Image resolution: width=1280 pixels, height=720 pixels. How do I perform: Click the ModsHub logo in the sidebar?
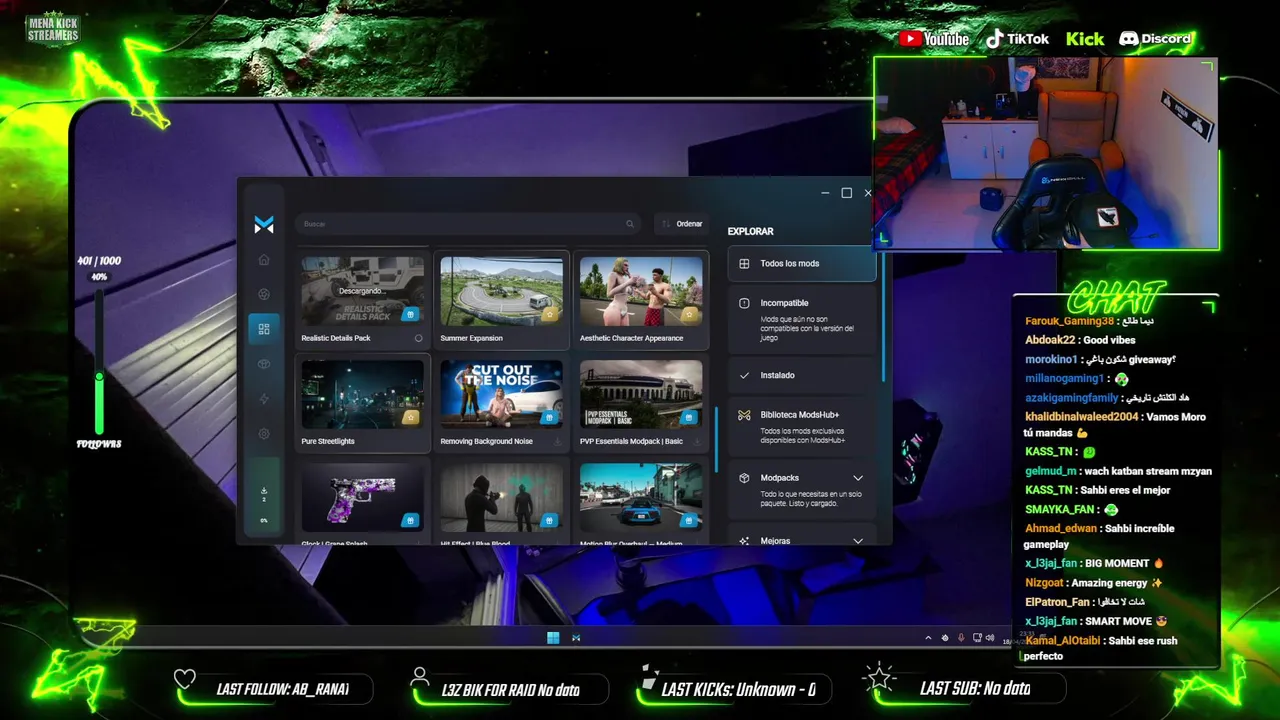click(x=264, y=225)
